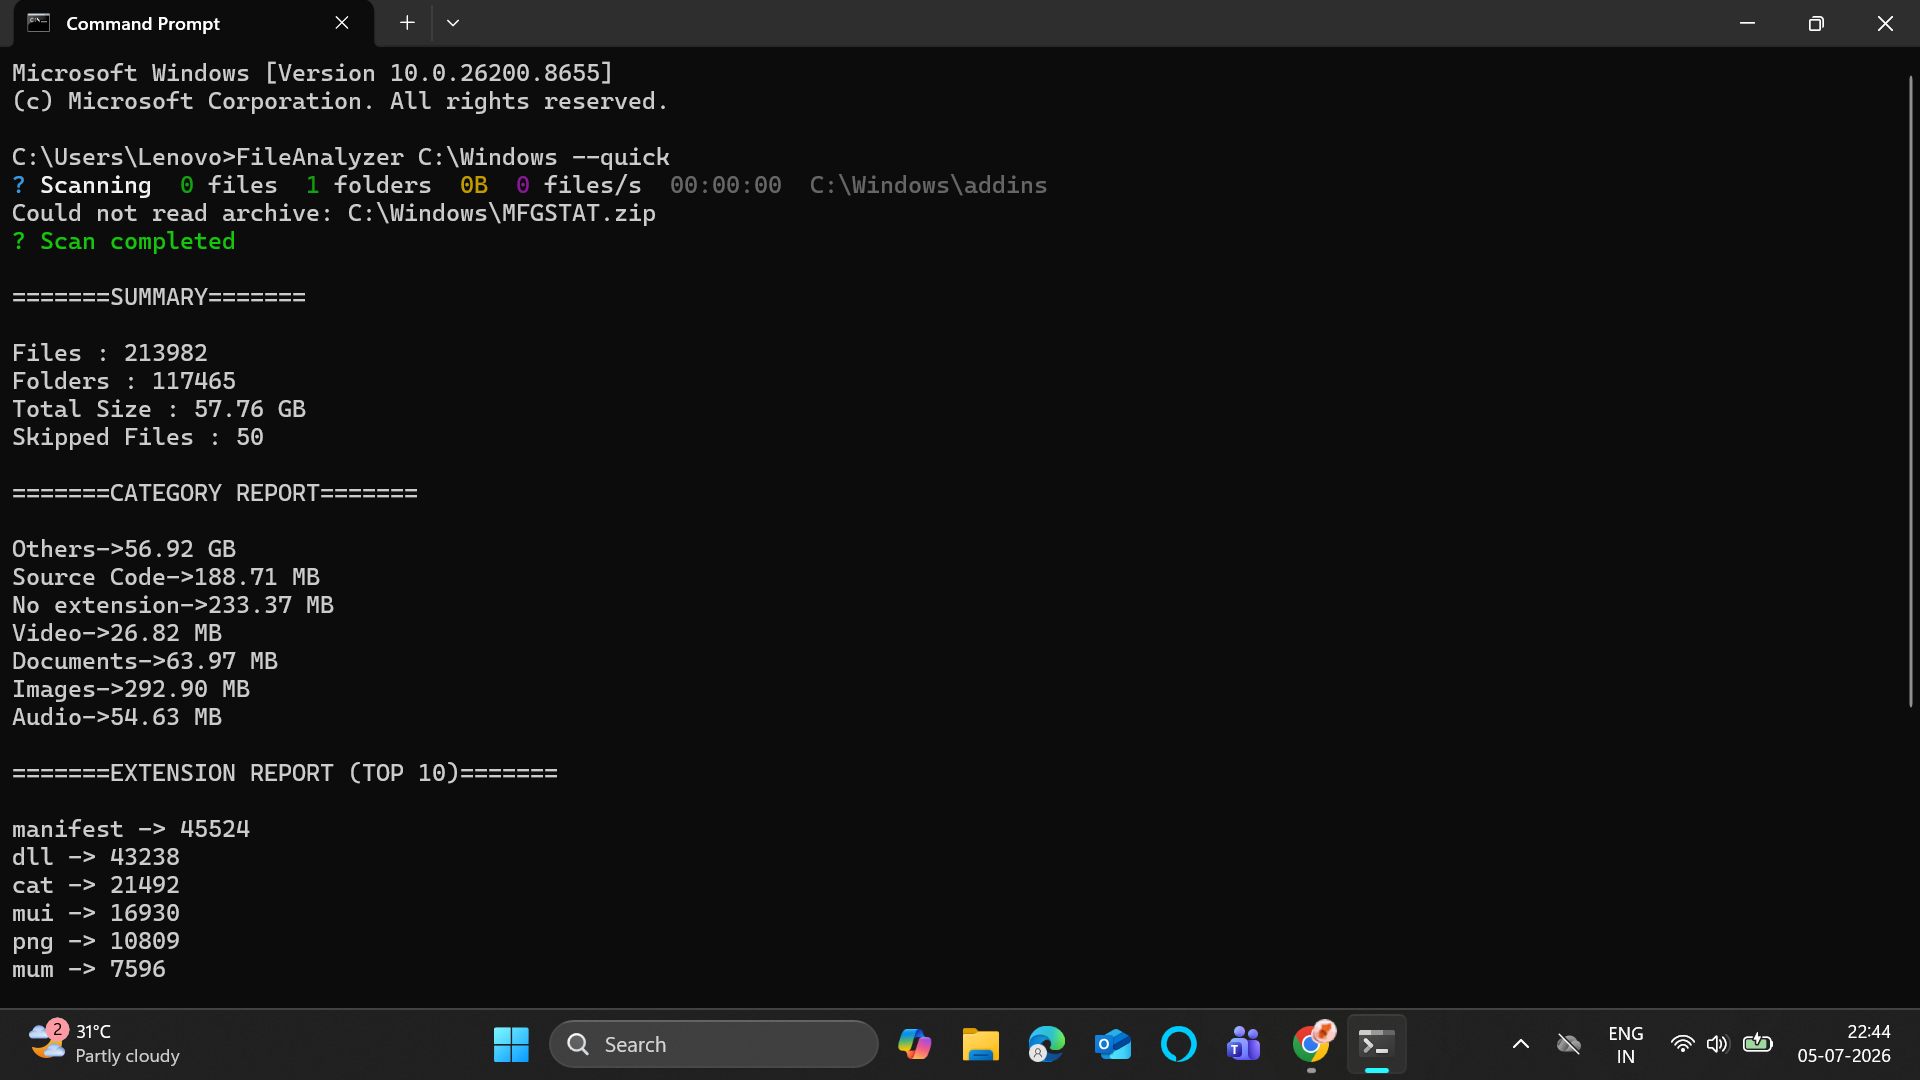
Task: Switch the ENG IN input language
Action: tap(1626, 1044)
